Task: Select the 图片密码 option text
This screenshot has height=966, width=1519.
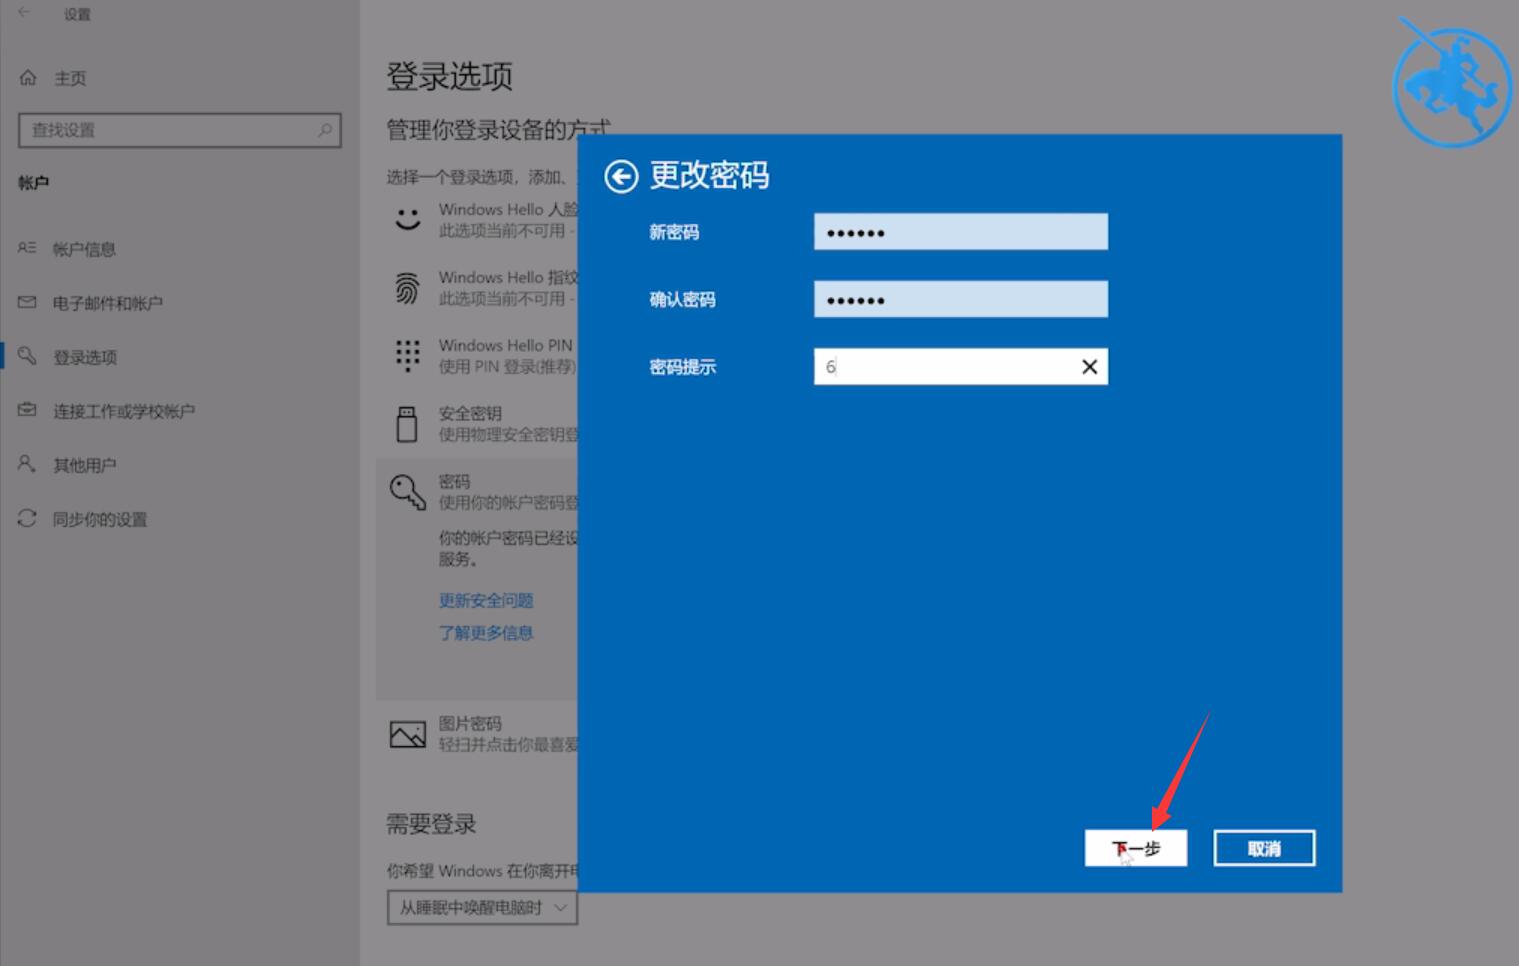Action: (x=470, y=723)
